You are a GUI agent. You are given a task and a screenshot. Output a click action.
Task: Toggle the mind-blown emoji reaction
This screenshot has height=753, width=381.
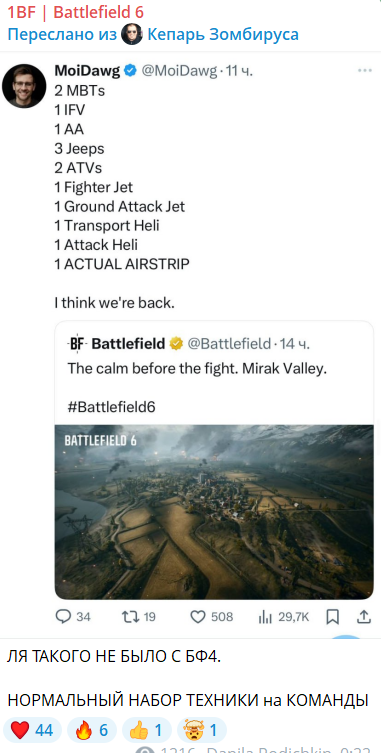point(202,731)
